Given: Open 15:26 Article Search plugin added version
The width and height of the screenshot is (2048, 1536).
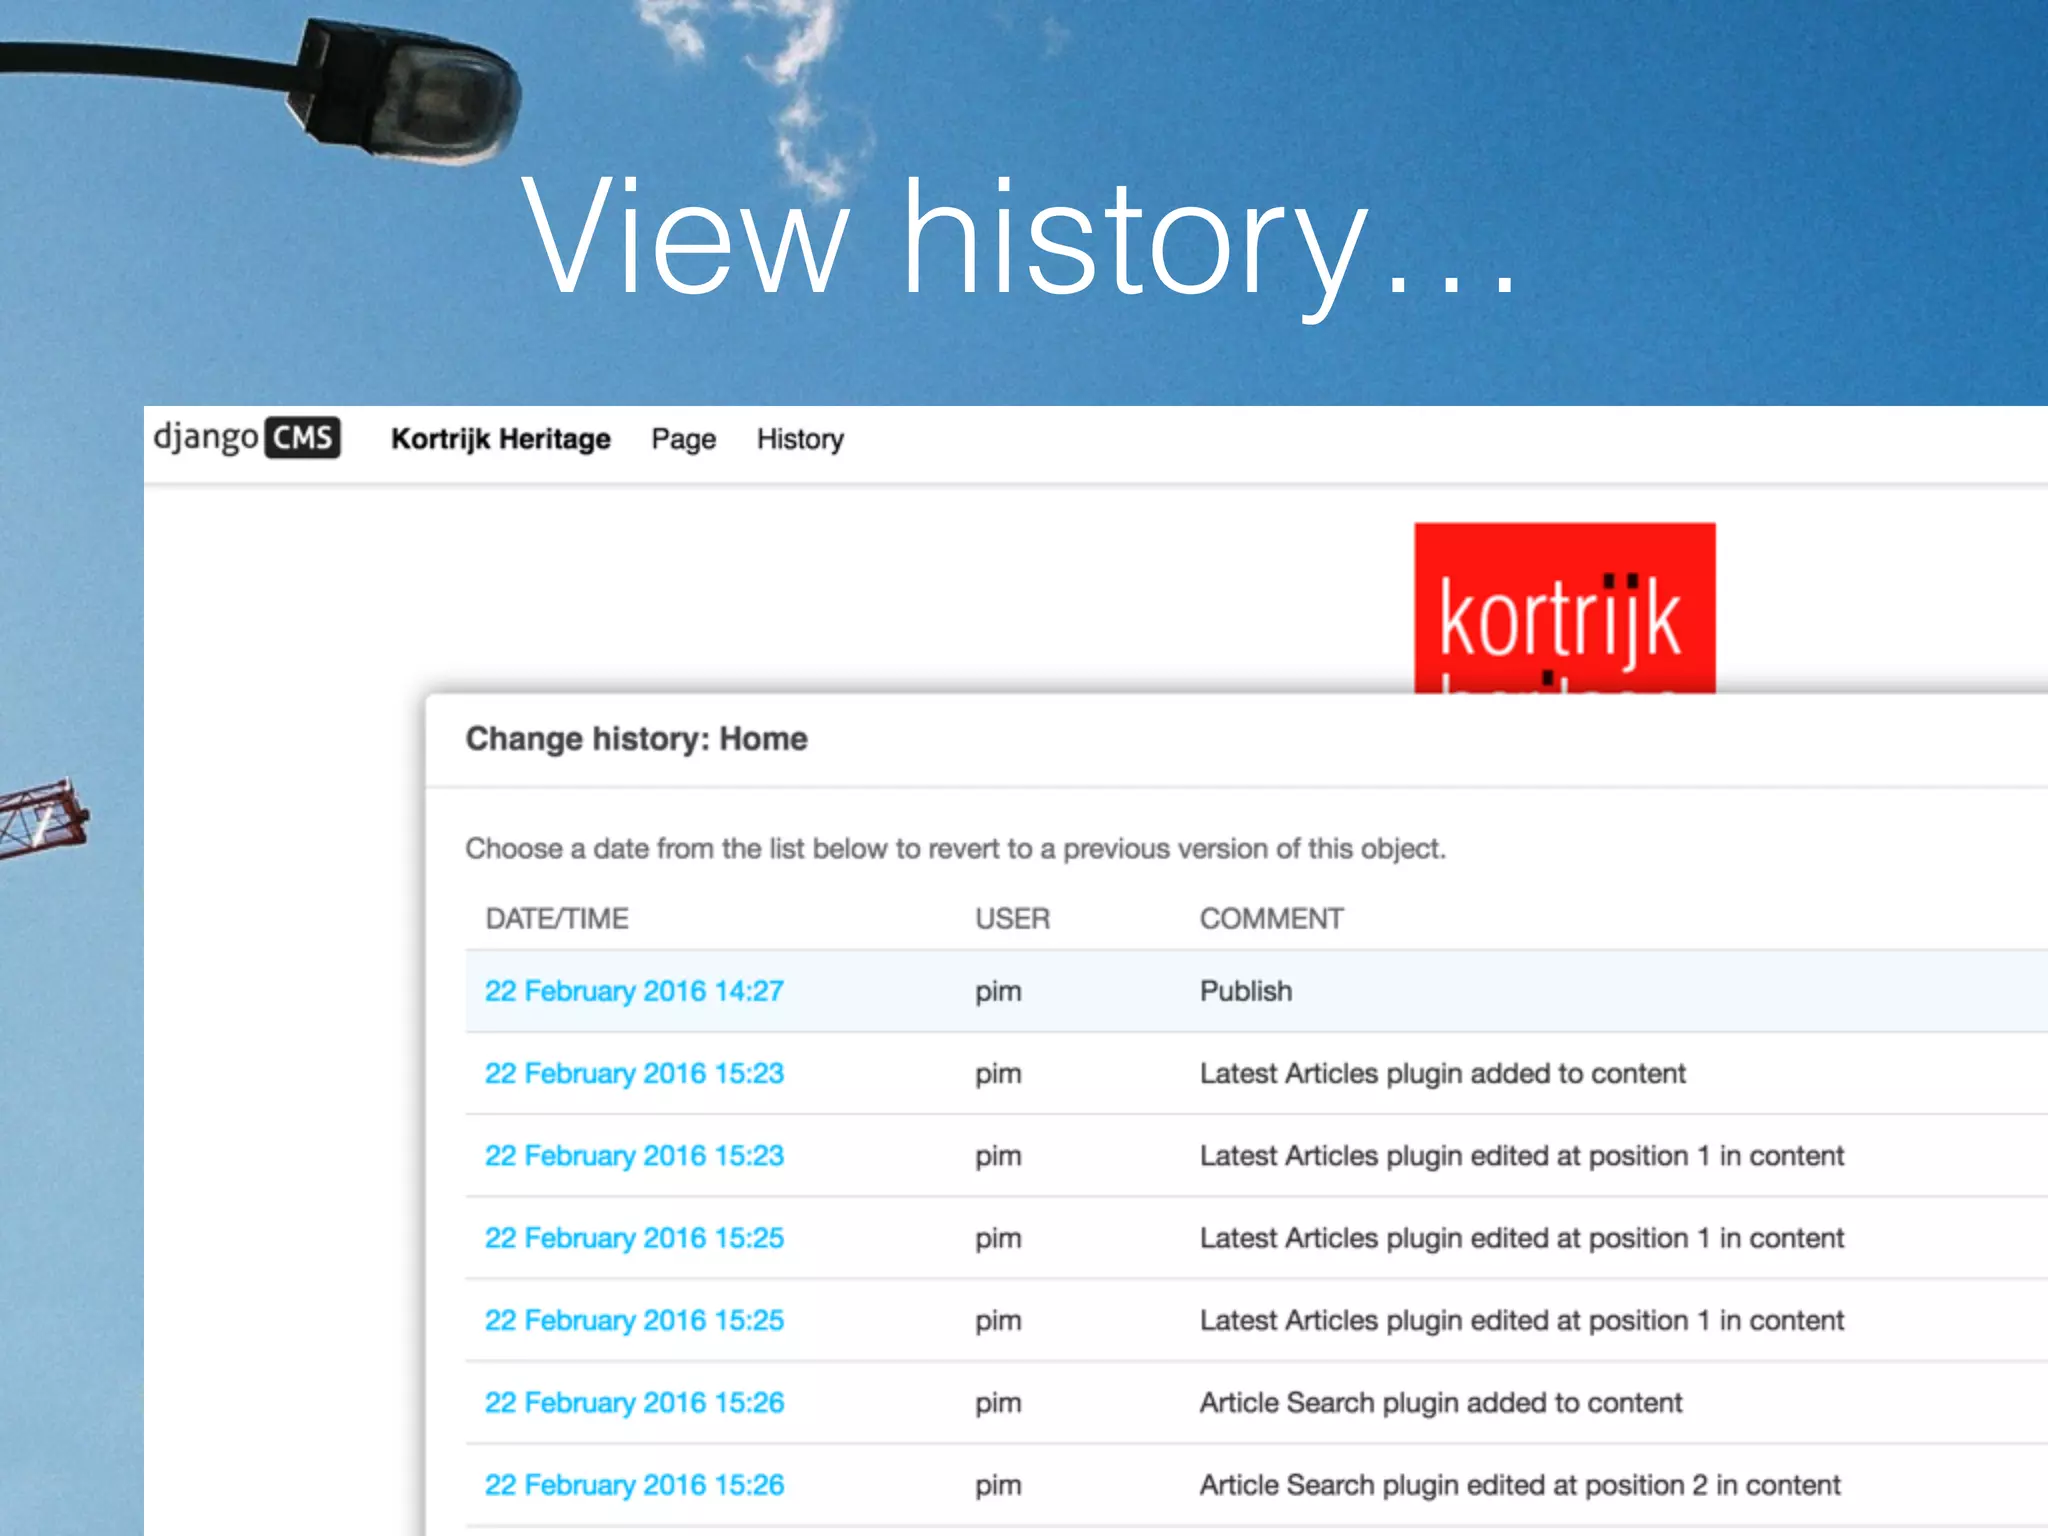Looking at the screenshot, I should click(634, 1402).
